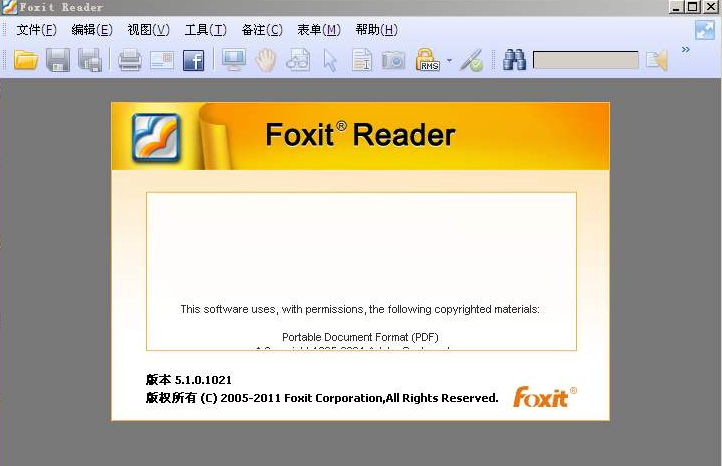This screenshot has width=722, height=466.
Task: Click the Snapshot camera icon
Action: click(x=393, y=60)
